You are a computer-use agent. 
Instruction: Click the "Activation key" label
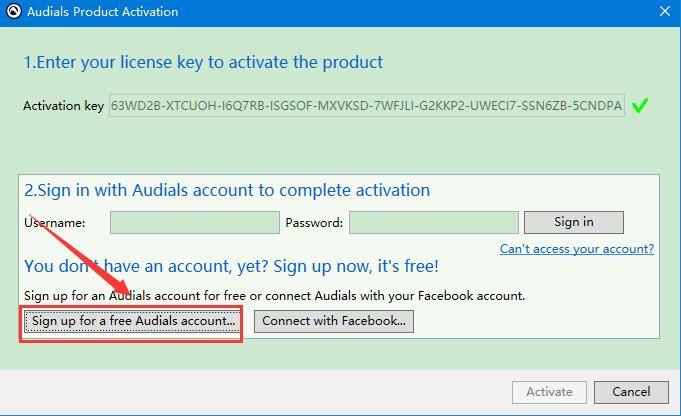[64, 105]
